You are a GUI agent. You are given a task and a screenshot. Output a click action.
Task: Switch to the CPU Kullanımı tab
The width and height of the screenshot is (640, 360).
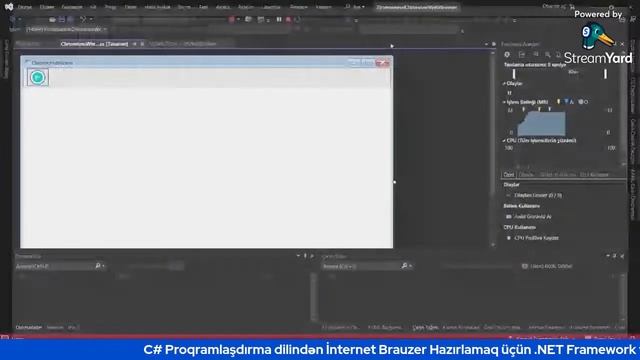pos(594,174)
